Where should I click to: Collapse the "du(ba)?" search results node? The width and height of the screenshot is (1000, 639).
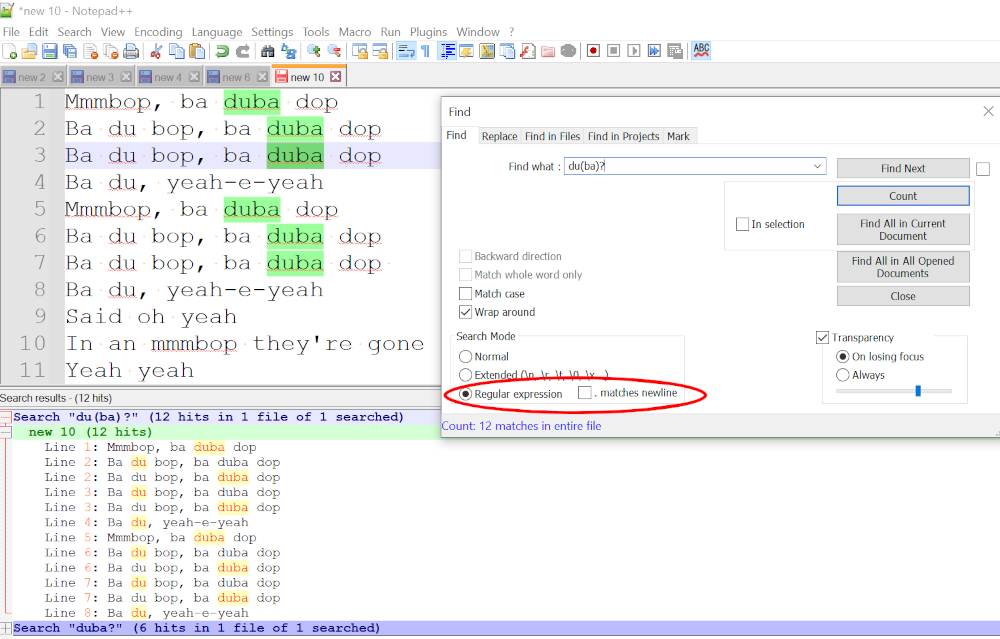coord(6,417)
